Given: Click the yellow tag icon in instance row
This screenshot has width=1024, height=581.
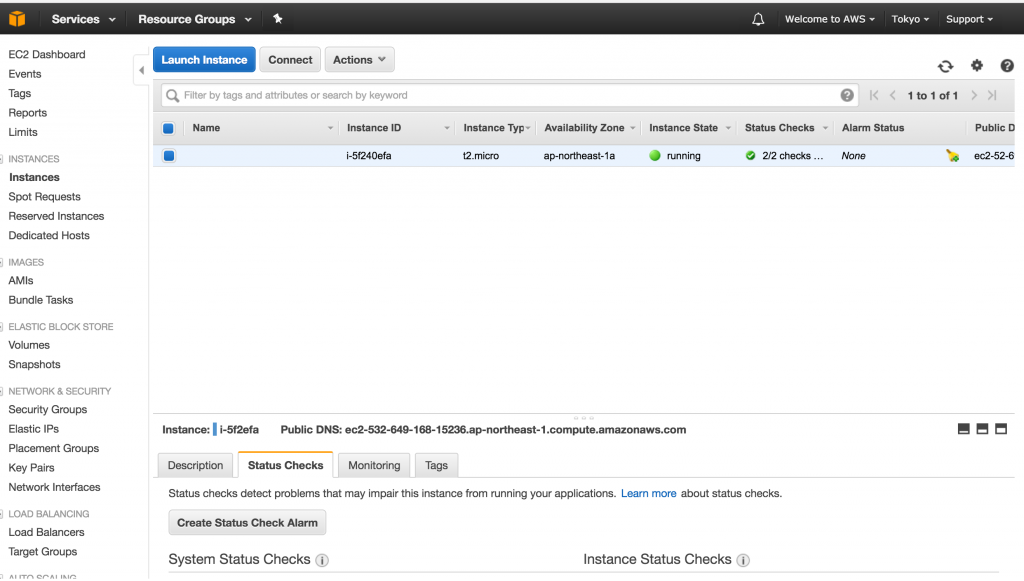Looking at the screenshot, I should (952, 155).
